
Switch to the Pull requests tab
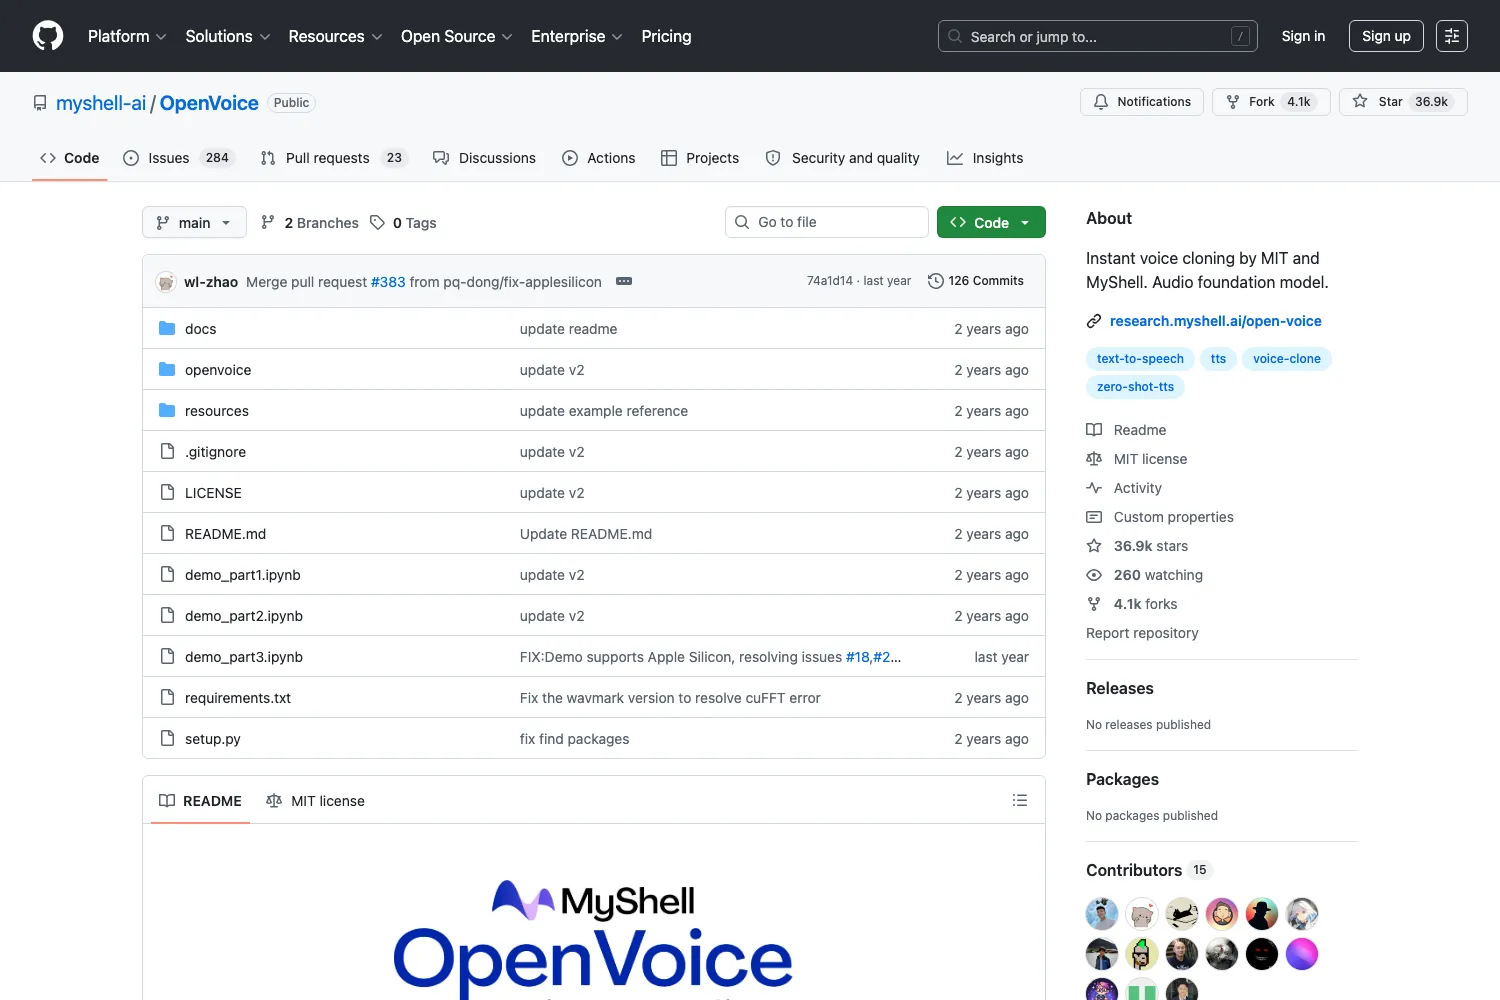(x=334, y=158)
